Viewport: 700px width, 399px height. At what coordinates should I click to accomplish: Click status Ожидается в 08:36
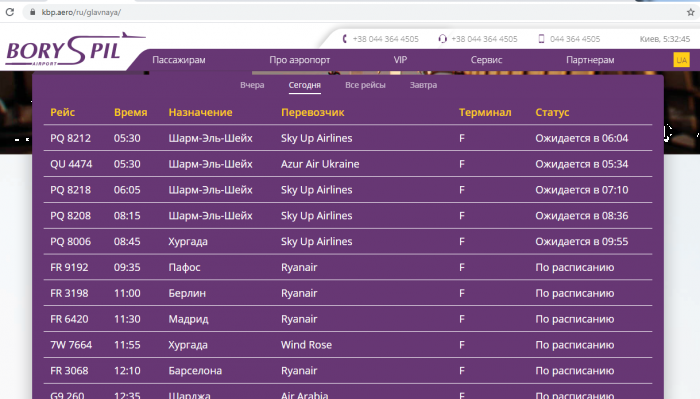tap(582, 216)
